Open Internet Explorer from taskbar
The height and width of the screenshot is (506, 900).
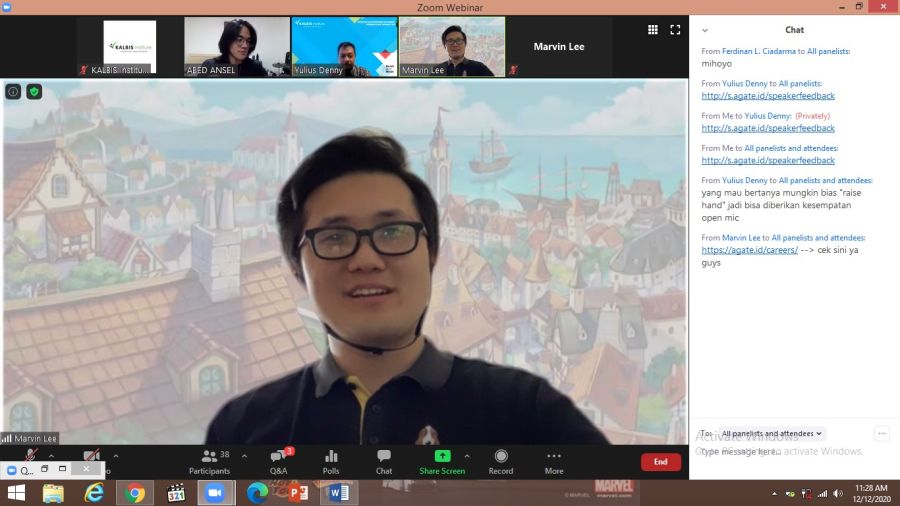(94, 493)
